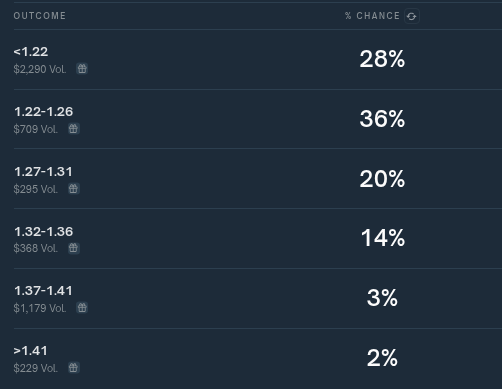Select the <1.22 outcome label
Image resolution: width=502 pixels, height=389 pixels.
31,52
